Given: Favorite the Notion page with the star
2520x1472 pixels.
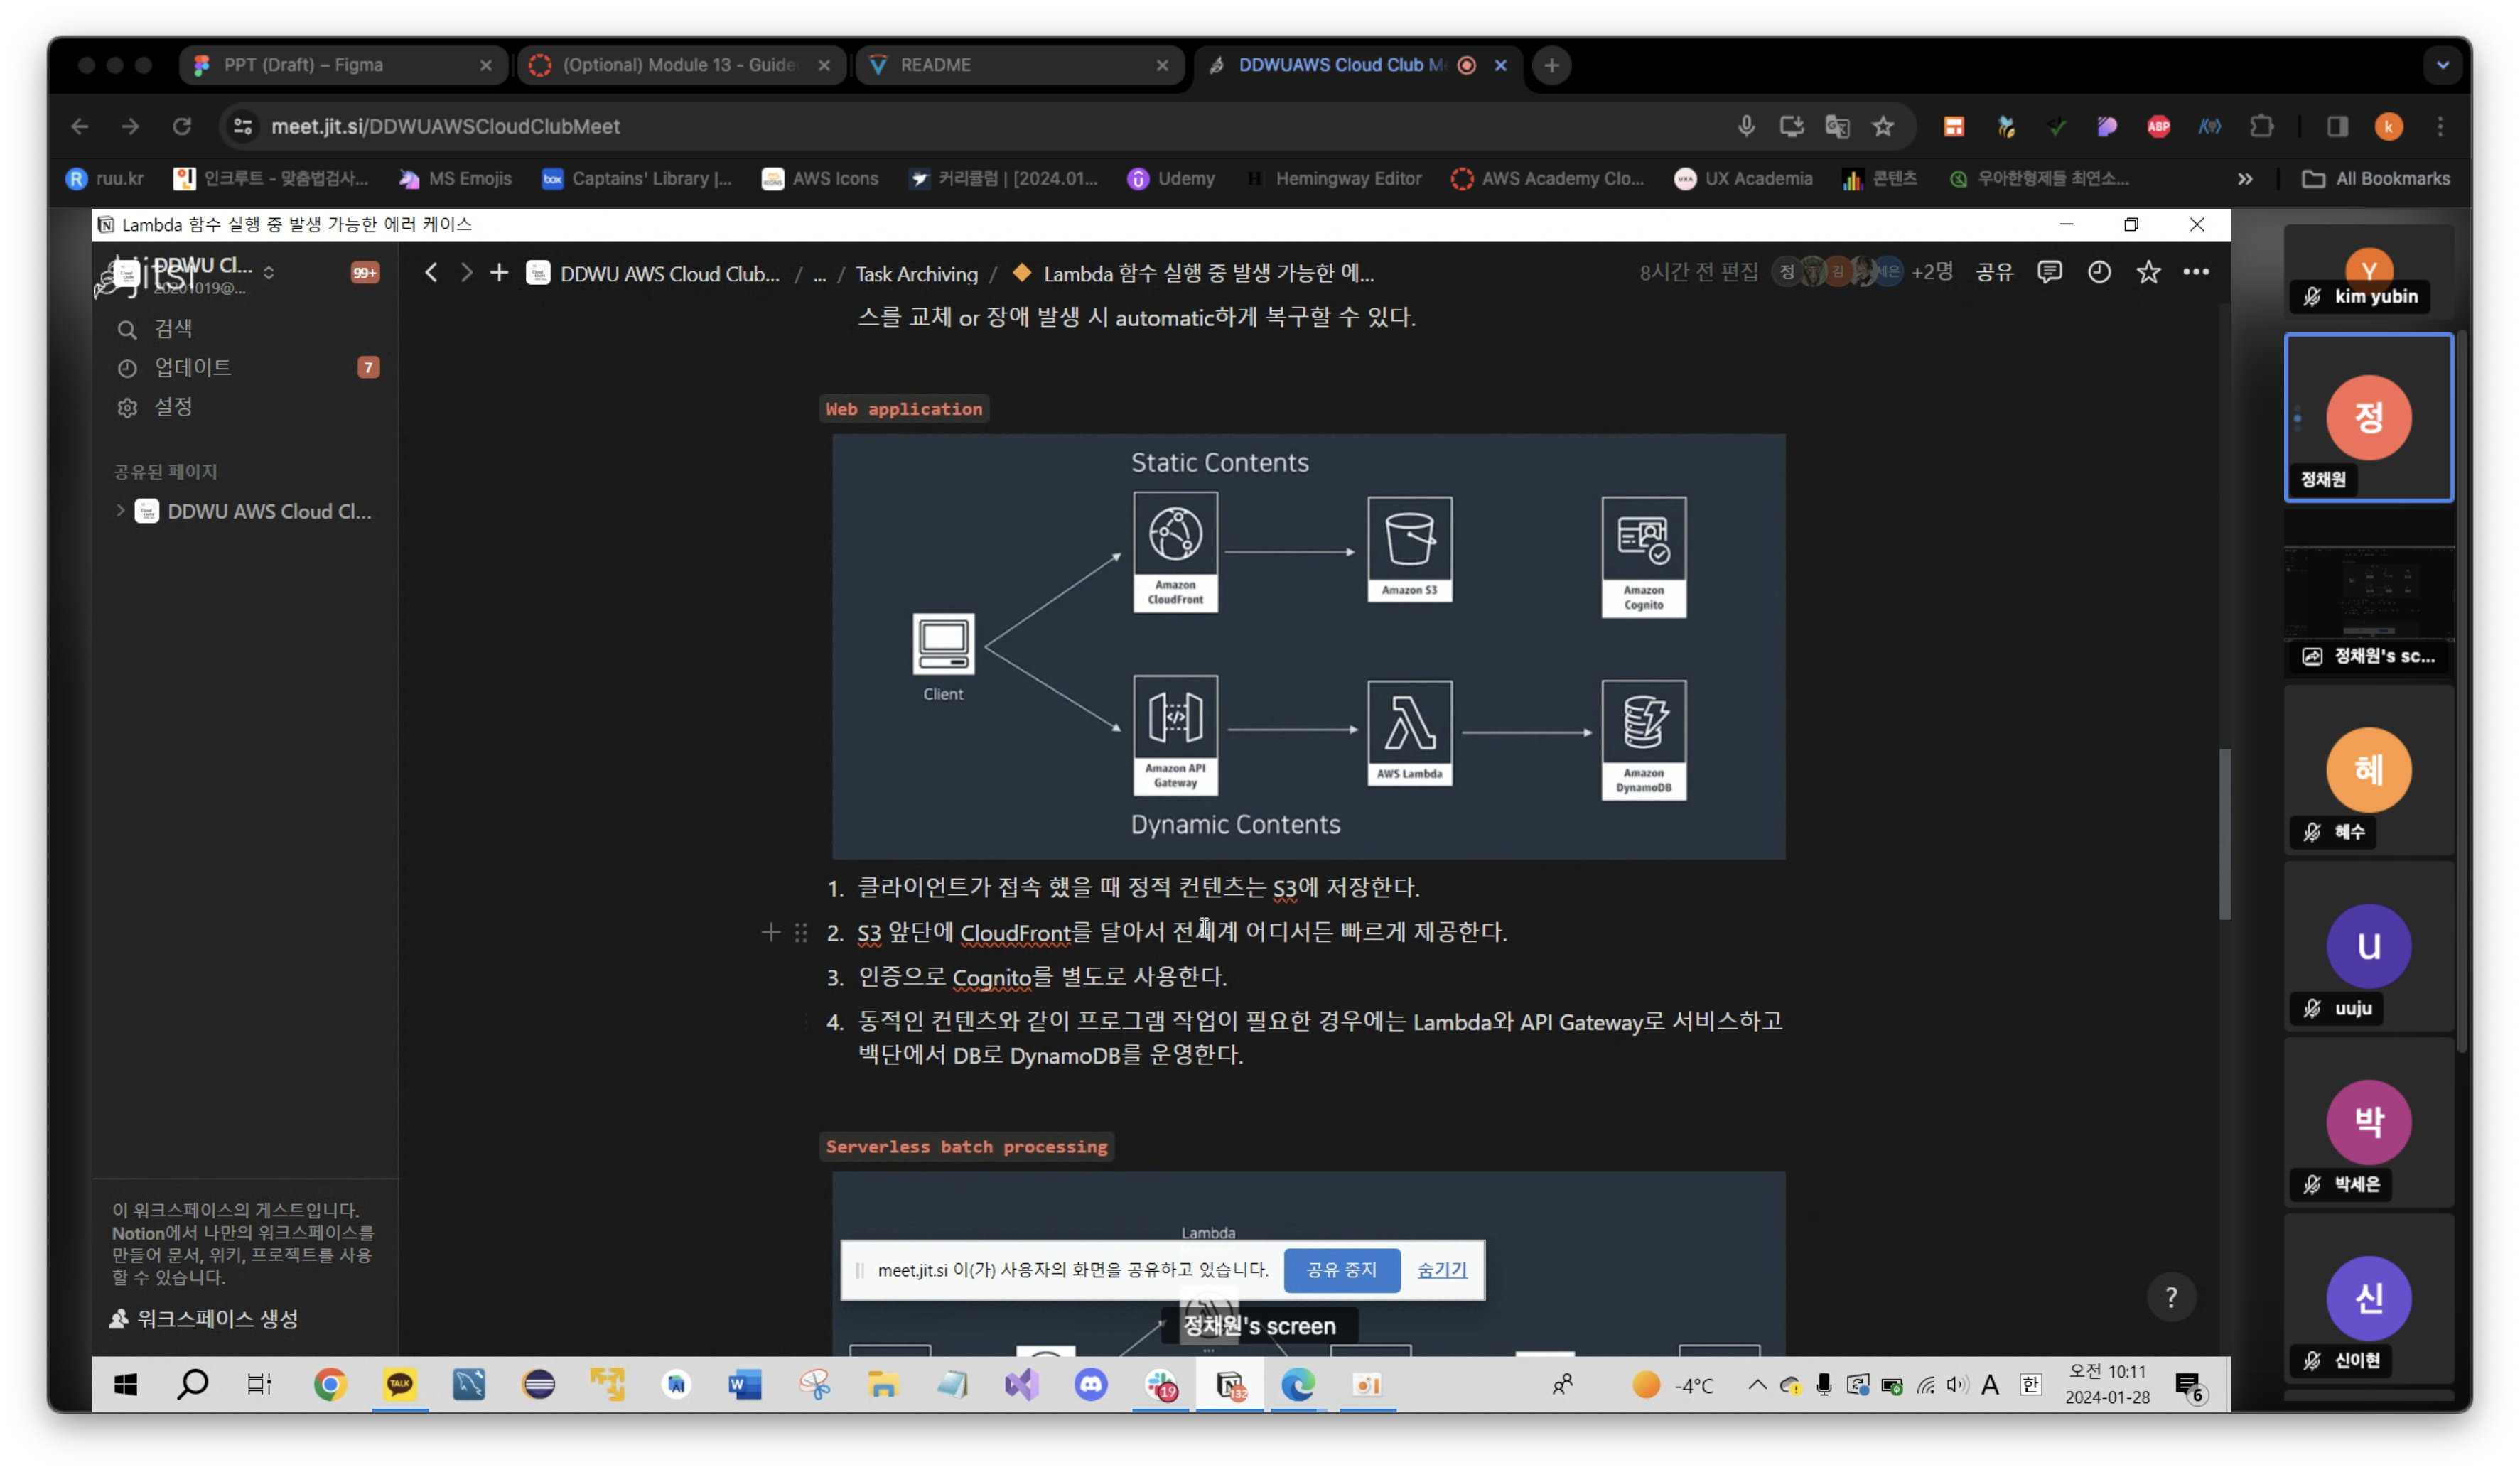Looking at the screenshot, I should (x=2148, y=272).
